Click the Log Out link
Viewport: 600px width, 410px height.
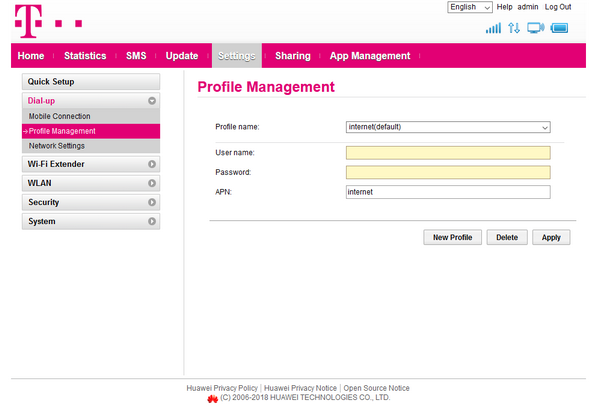pyautogui.click(x=558, y=7)
